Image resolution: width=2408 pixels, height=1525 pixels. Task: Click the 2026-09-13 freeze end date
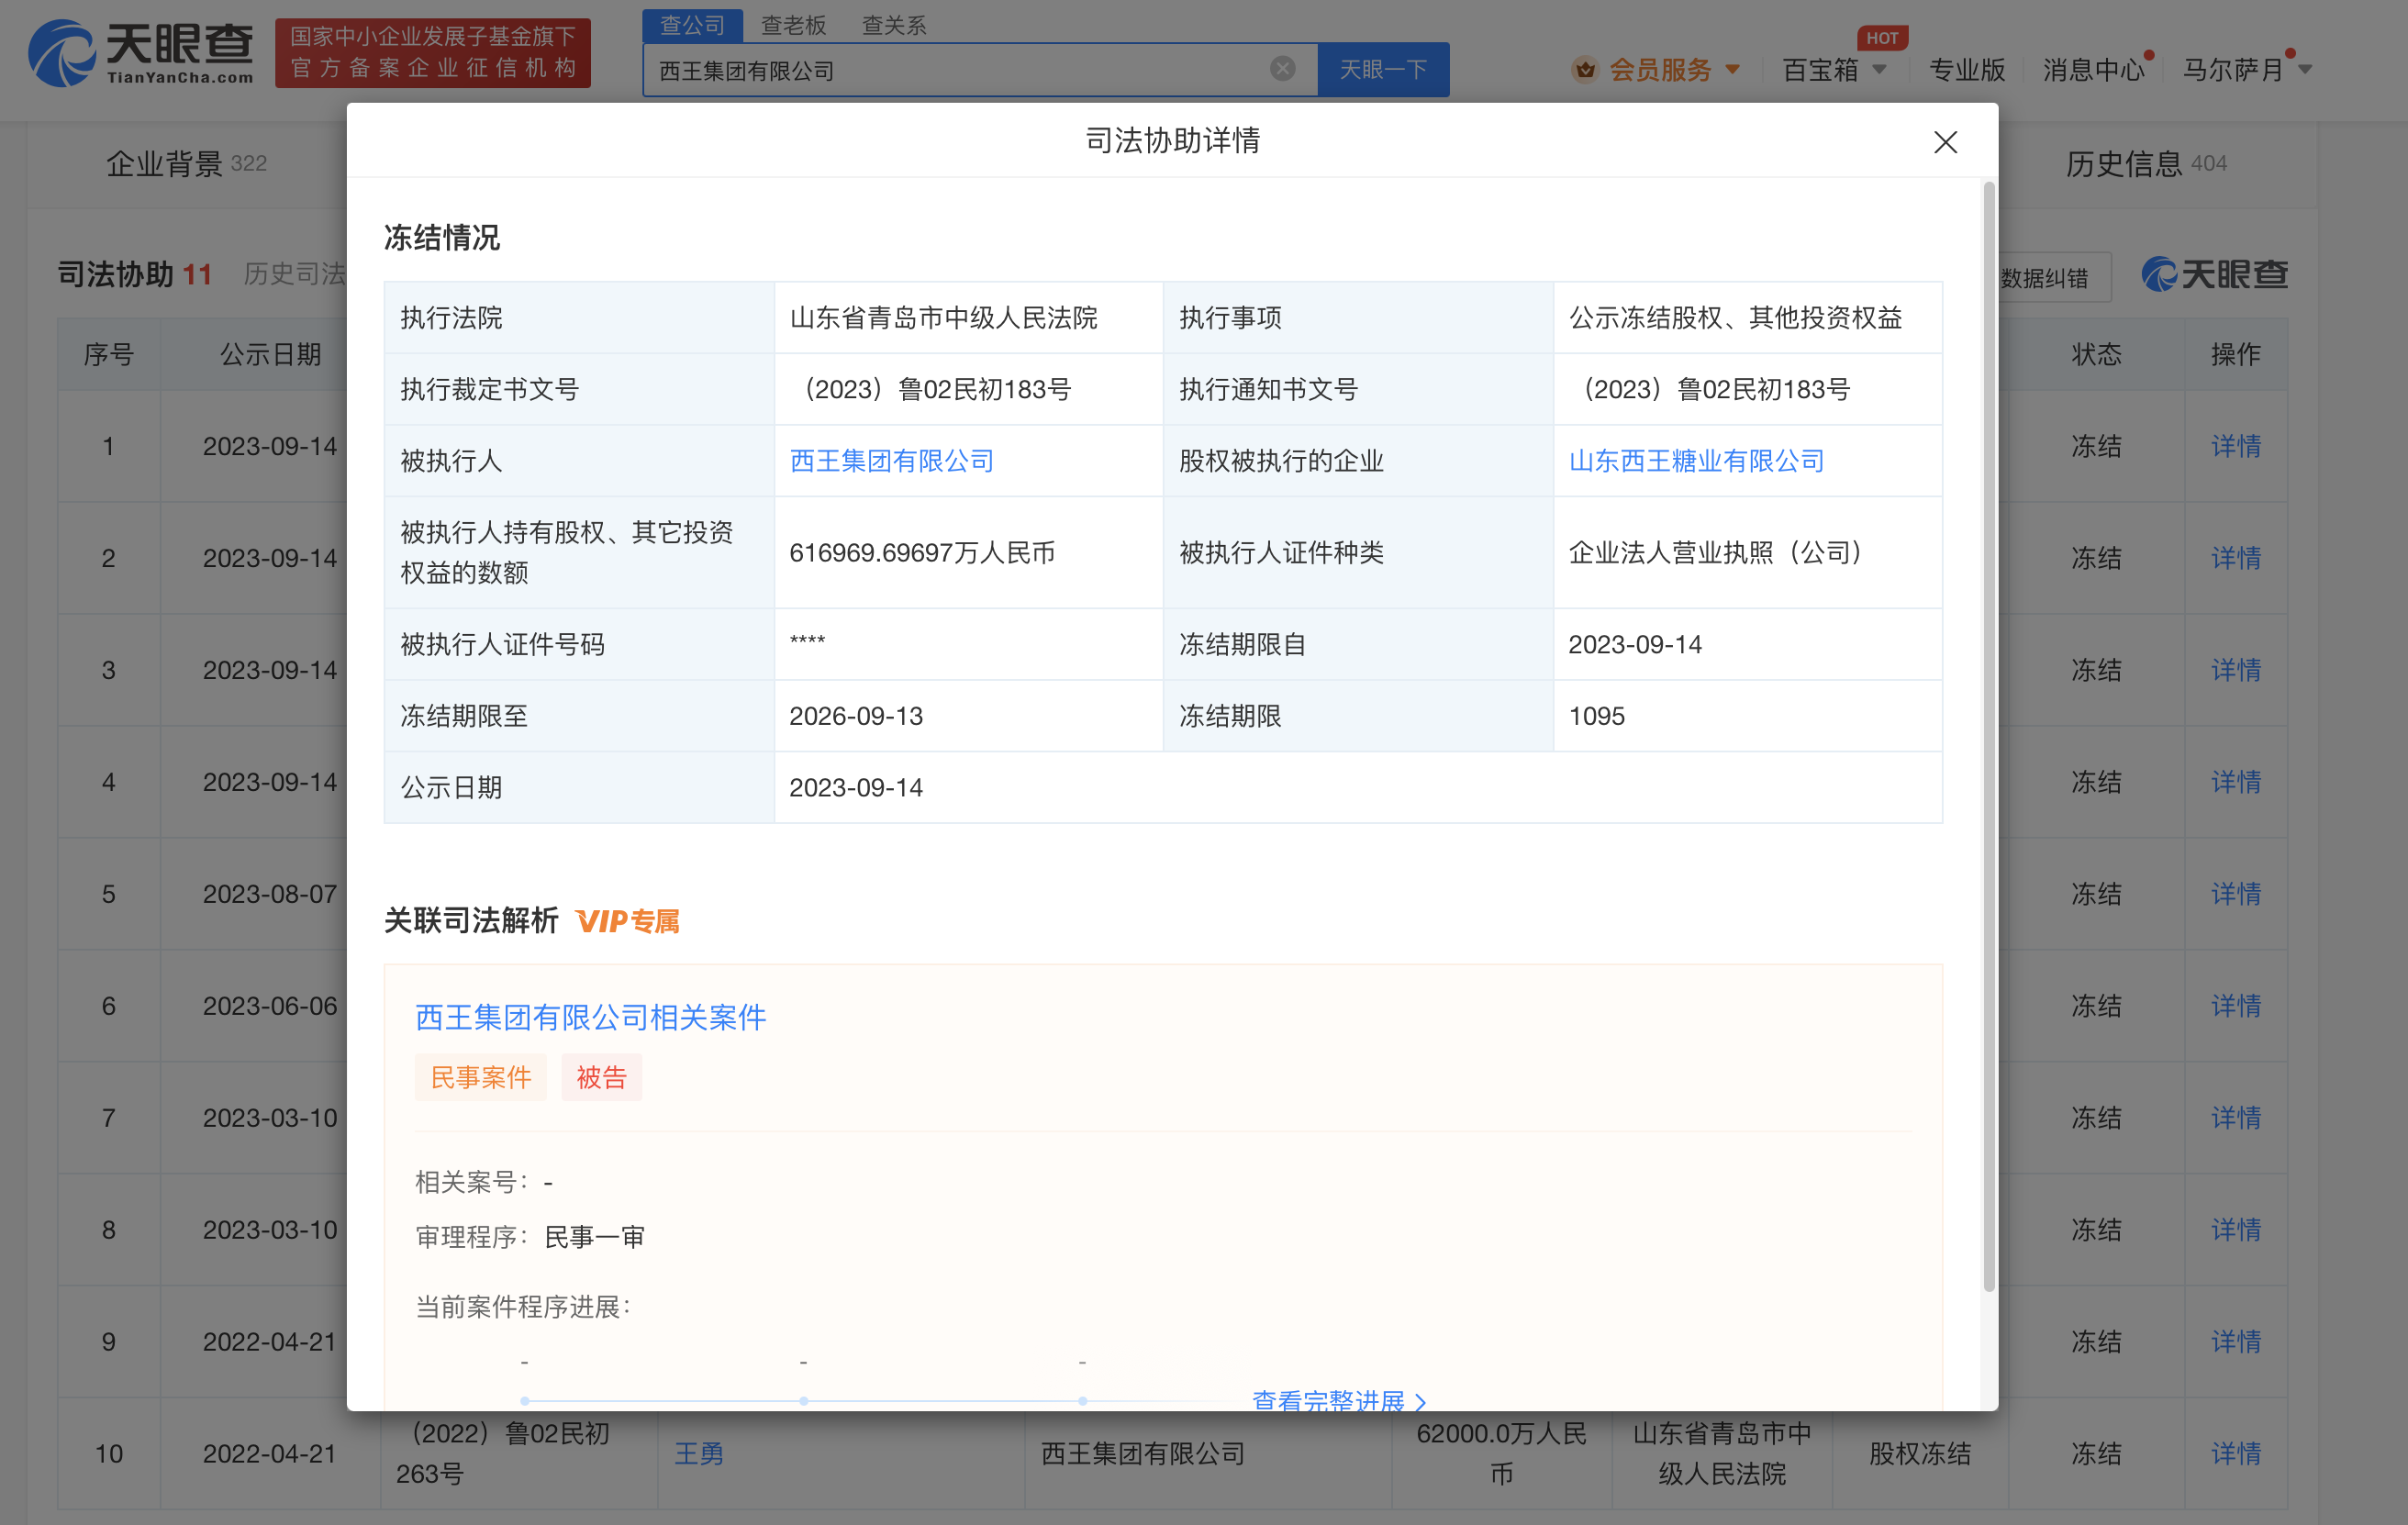point(855,716)
